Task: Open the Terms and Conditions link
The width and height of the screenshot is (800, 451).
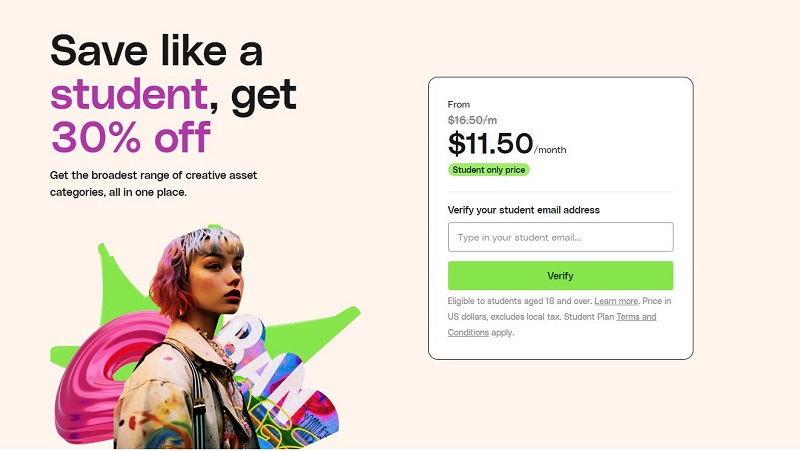Action: (x=636, y=317)
